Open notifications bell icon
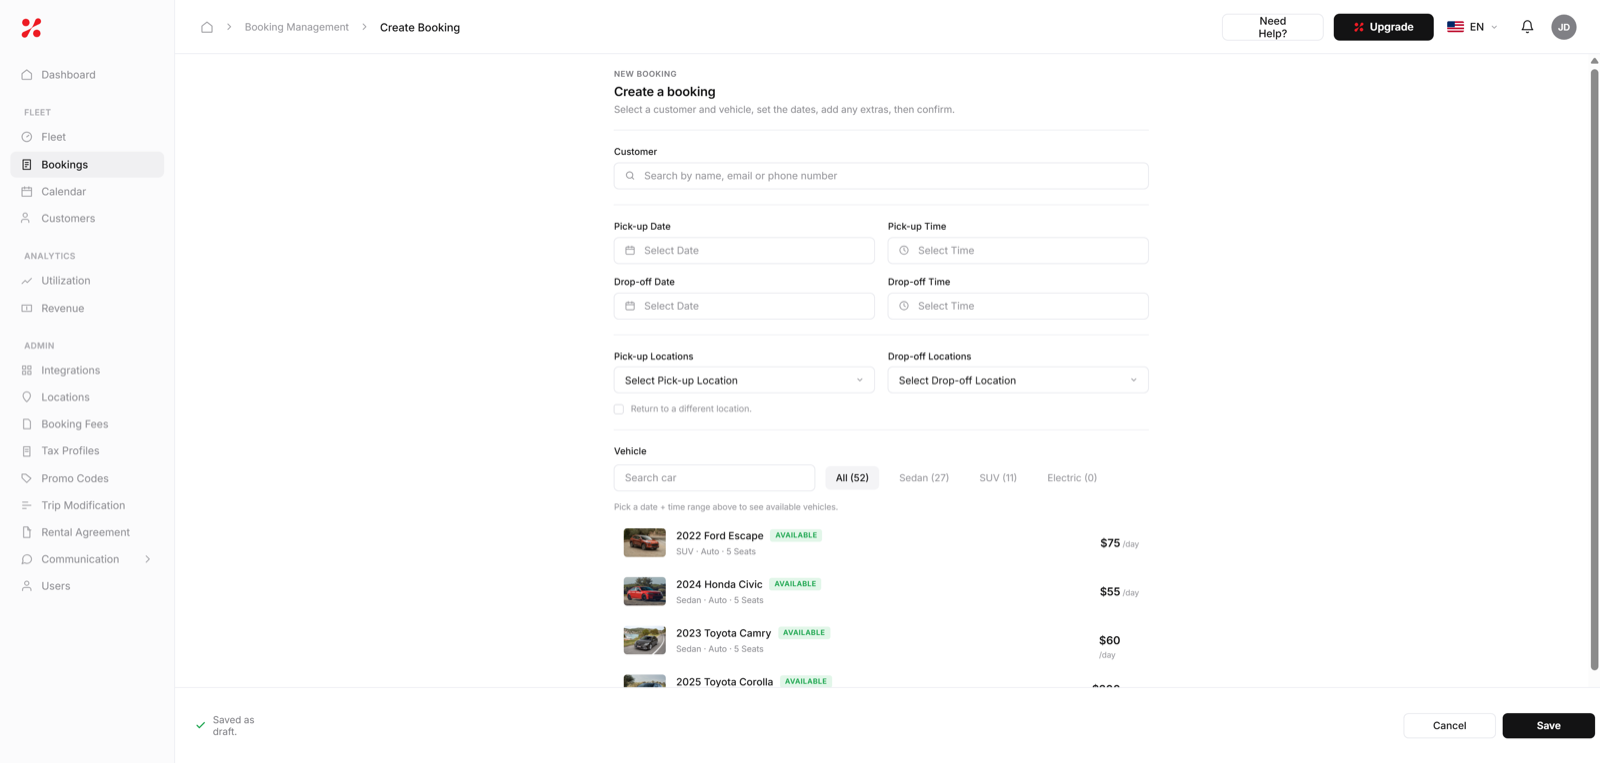The image size is (1600, 763). point(1527,27)
